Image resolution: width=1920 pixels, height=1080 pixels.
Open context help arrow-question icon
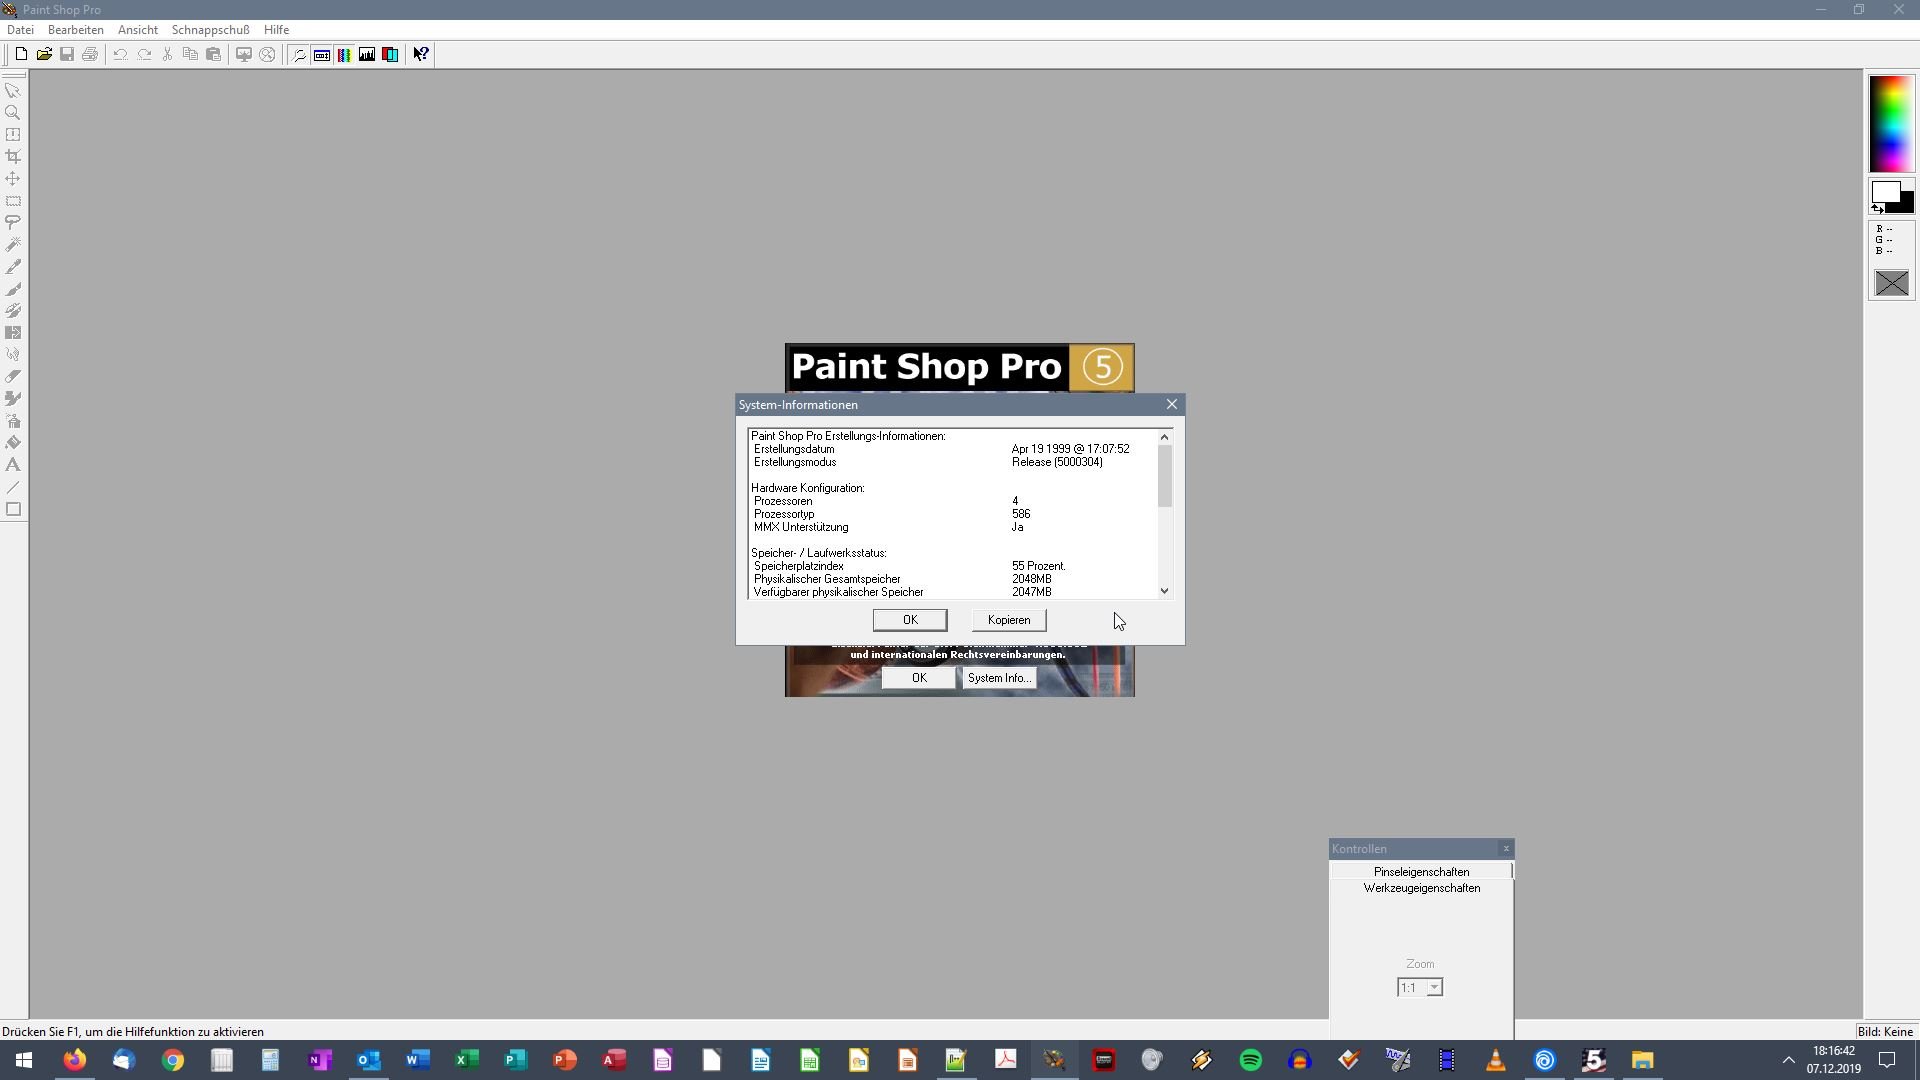pos(421,55)
